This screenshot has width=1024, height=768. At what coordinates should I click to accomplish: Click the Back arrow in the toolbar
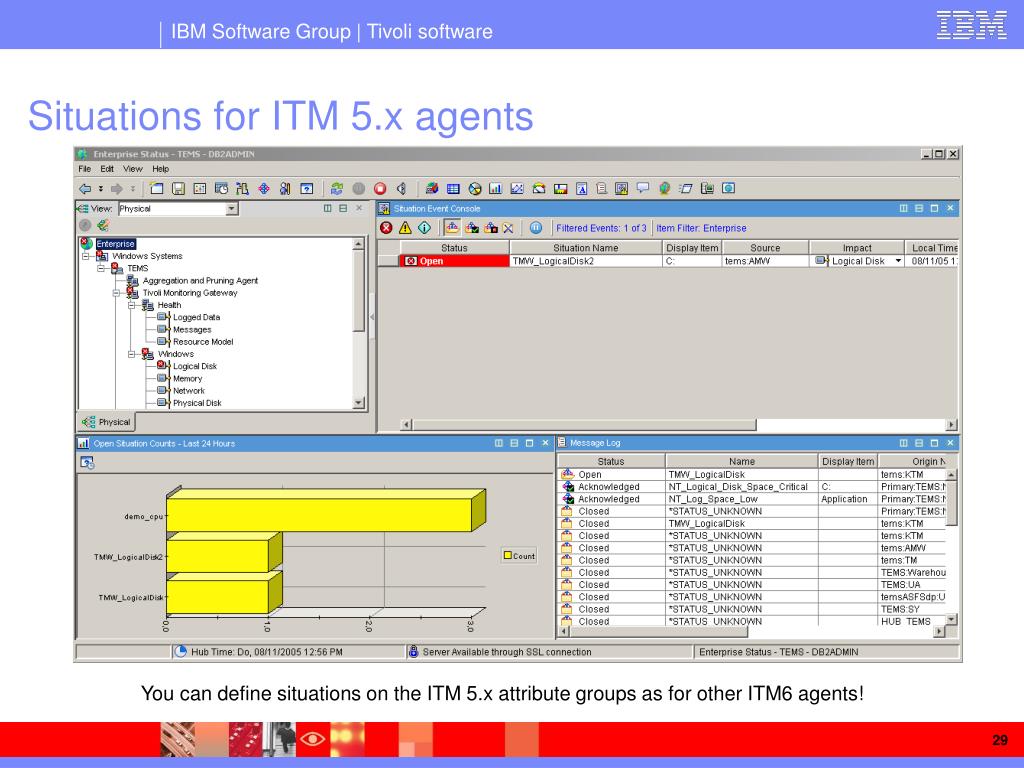pyautogui.click(x=85, y=189)
